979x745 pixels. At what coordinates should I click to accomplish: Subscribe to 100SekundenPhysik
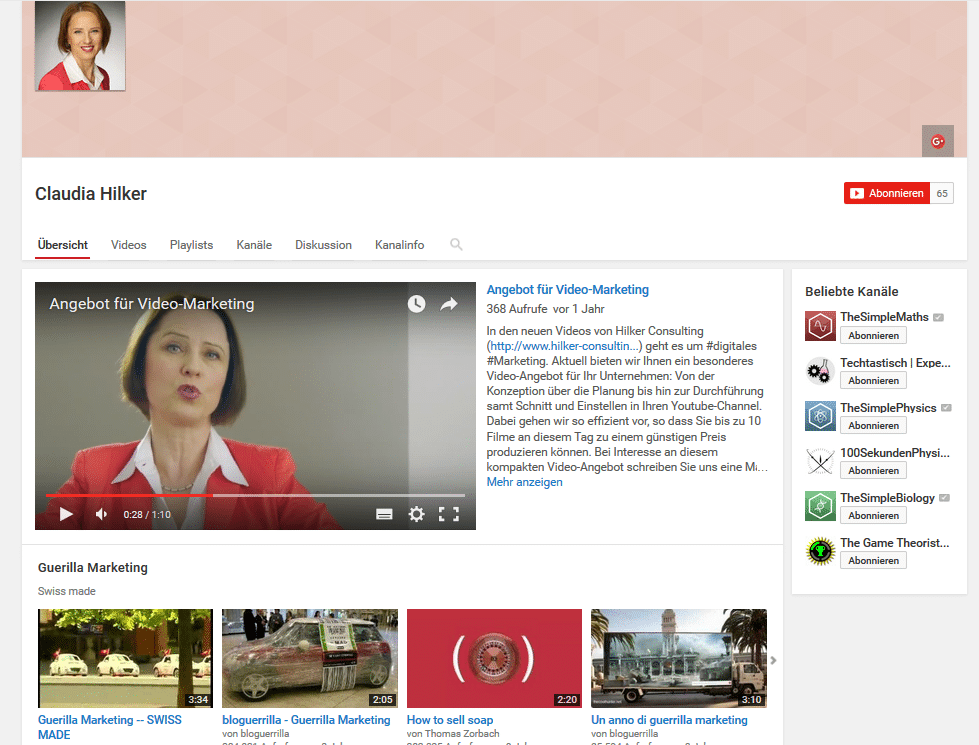[873, 470]
